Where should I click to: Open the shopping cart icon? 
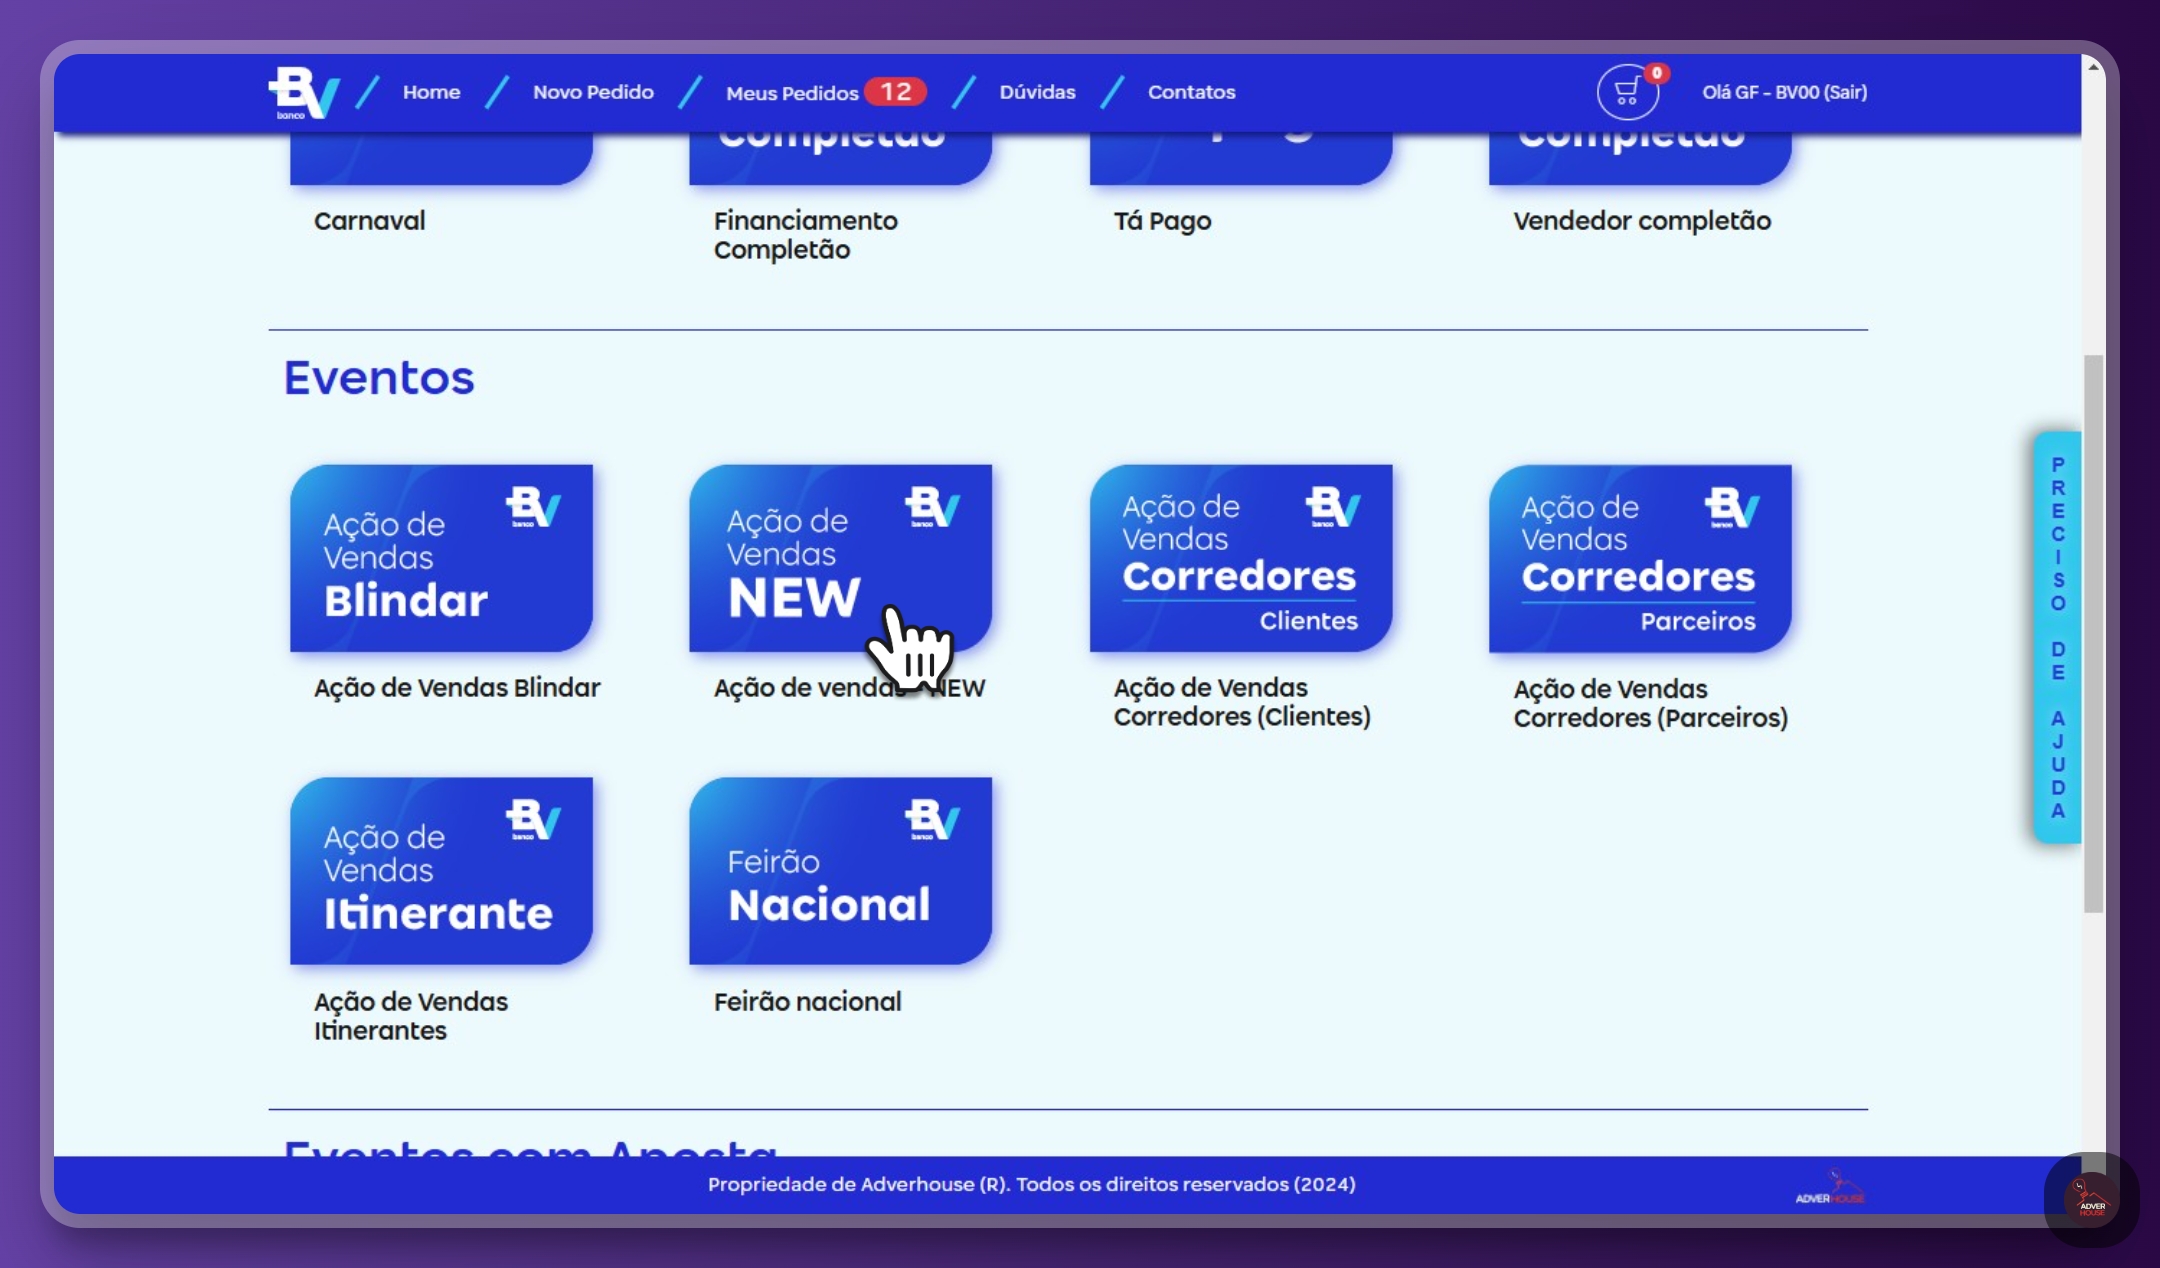point(1626,93)
